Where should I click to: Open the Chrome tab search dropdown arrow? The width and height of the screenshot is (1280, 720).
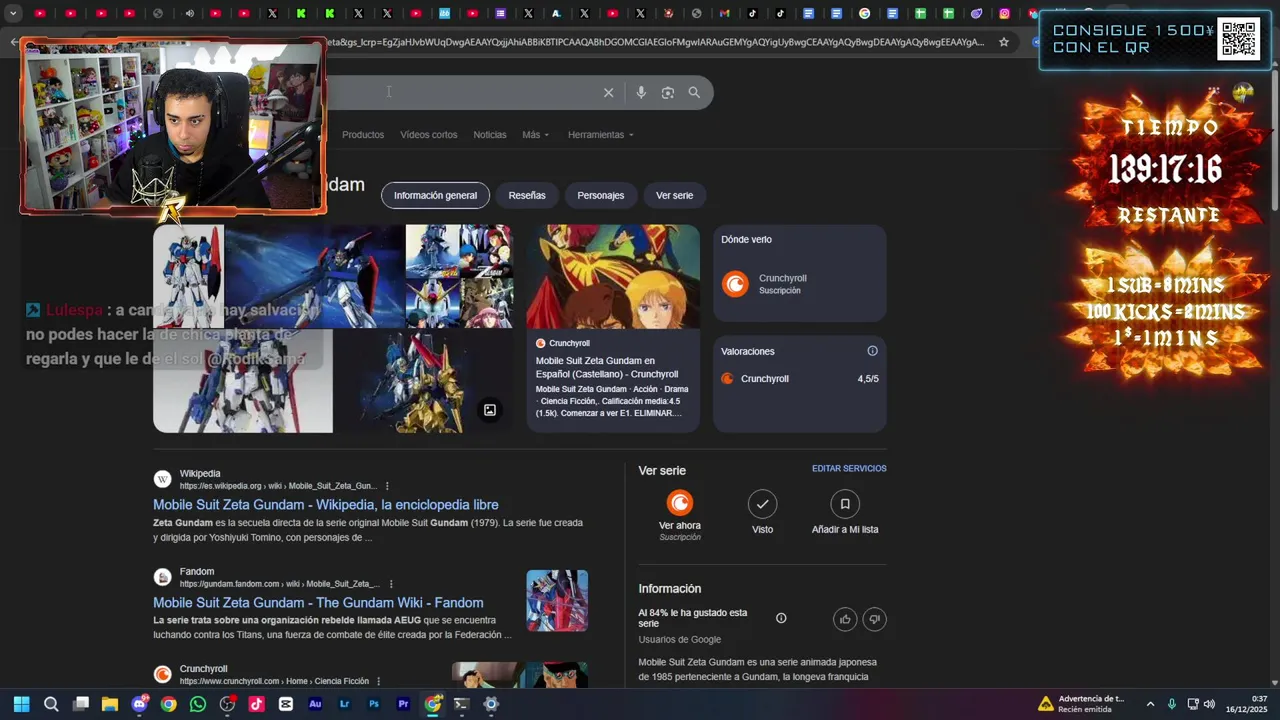click(13, 13)
